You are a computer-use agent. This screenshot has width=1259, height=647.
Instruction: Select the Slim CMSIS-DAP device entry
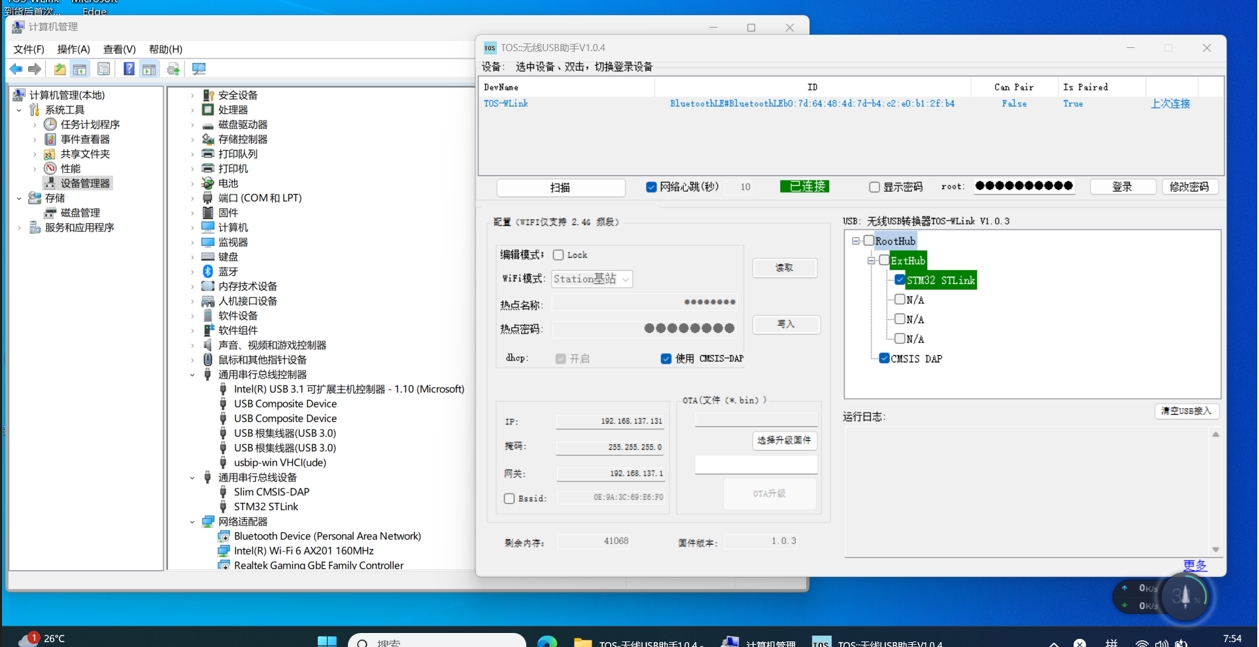[272, 492]
